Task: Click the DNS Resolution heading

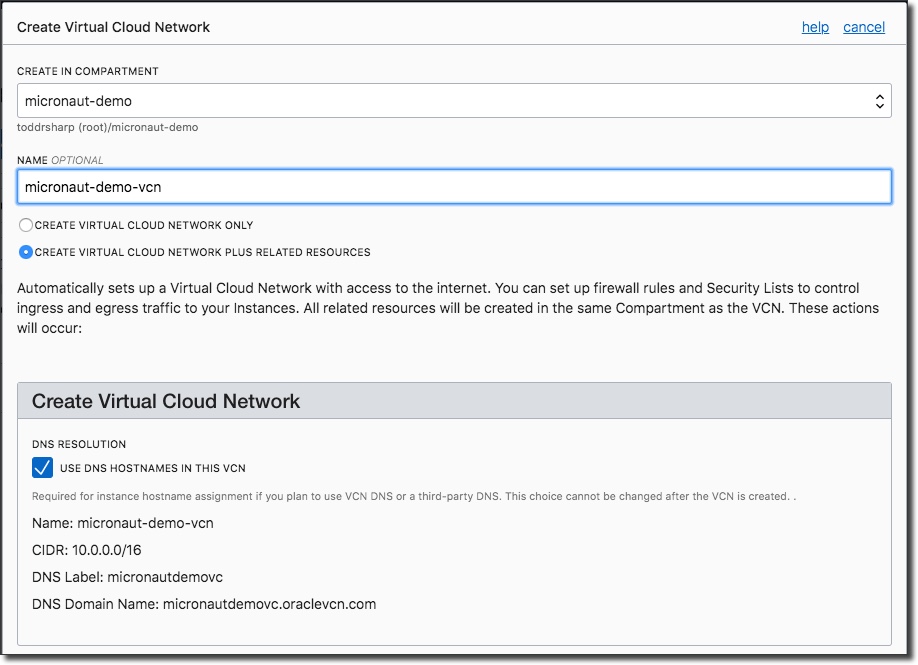Action: [x=79, y=444]
